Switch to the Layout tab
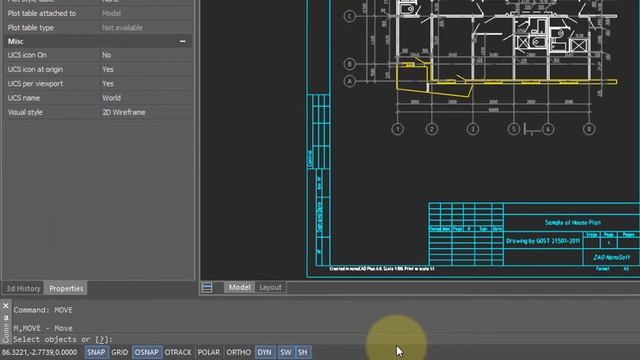This screenshot has width=640, height=360. (x=270, y=287)
